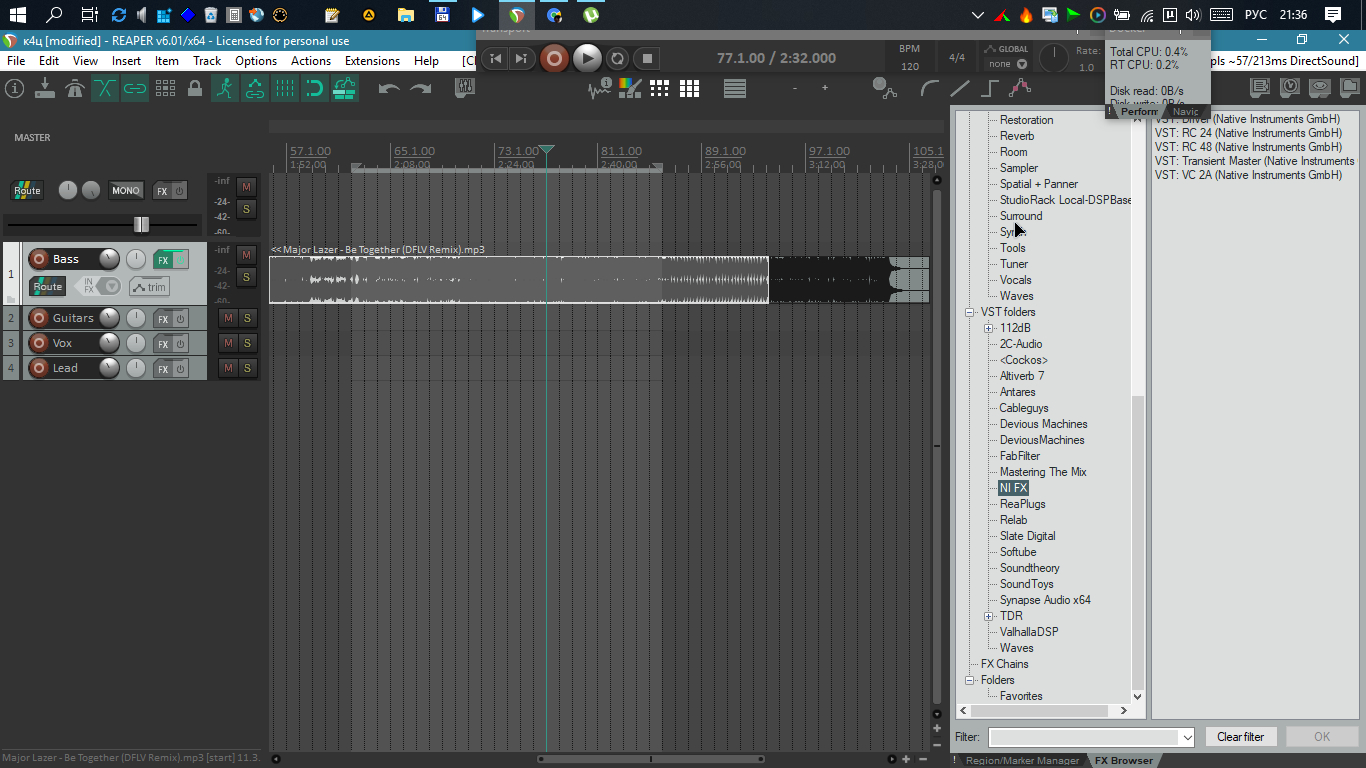The width and height of the screenshot is (1366, 768).
Task: Open the Extensions menu
Action: (x=372, y=61)
